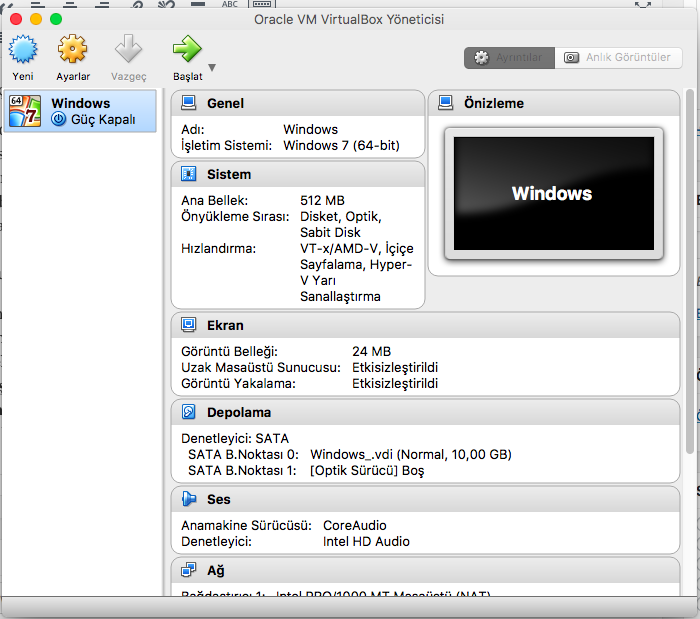Click the Önizleme section title
Screen dimensions: 700x619
494,103
